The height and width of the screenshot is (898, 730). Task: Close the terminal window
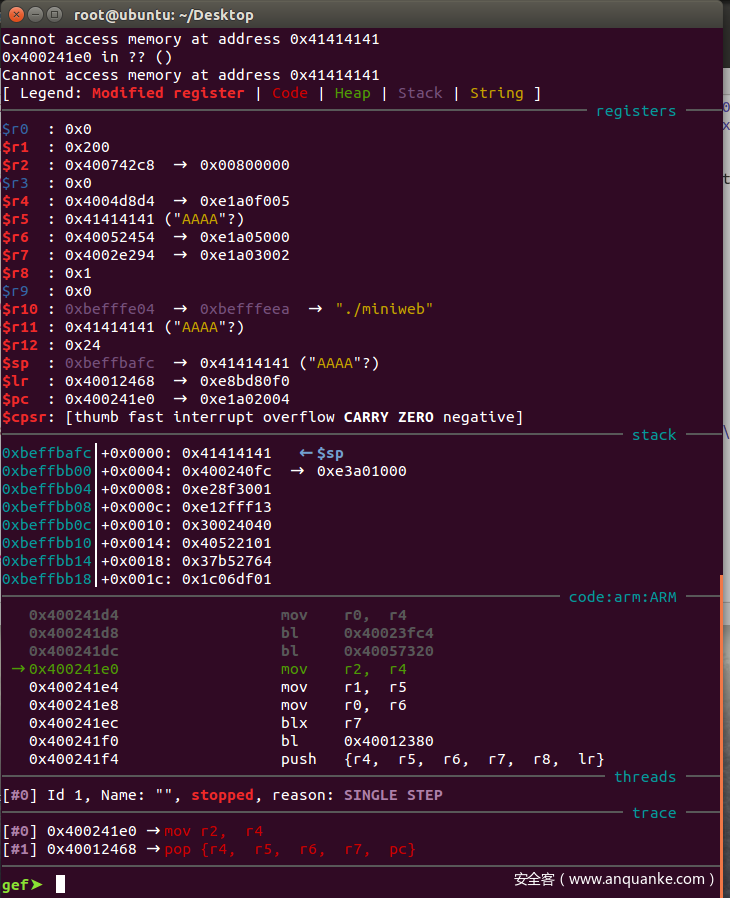(13, 14)
